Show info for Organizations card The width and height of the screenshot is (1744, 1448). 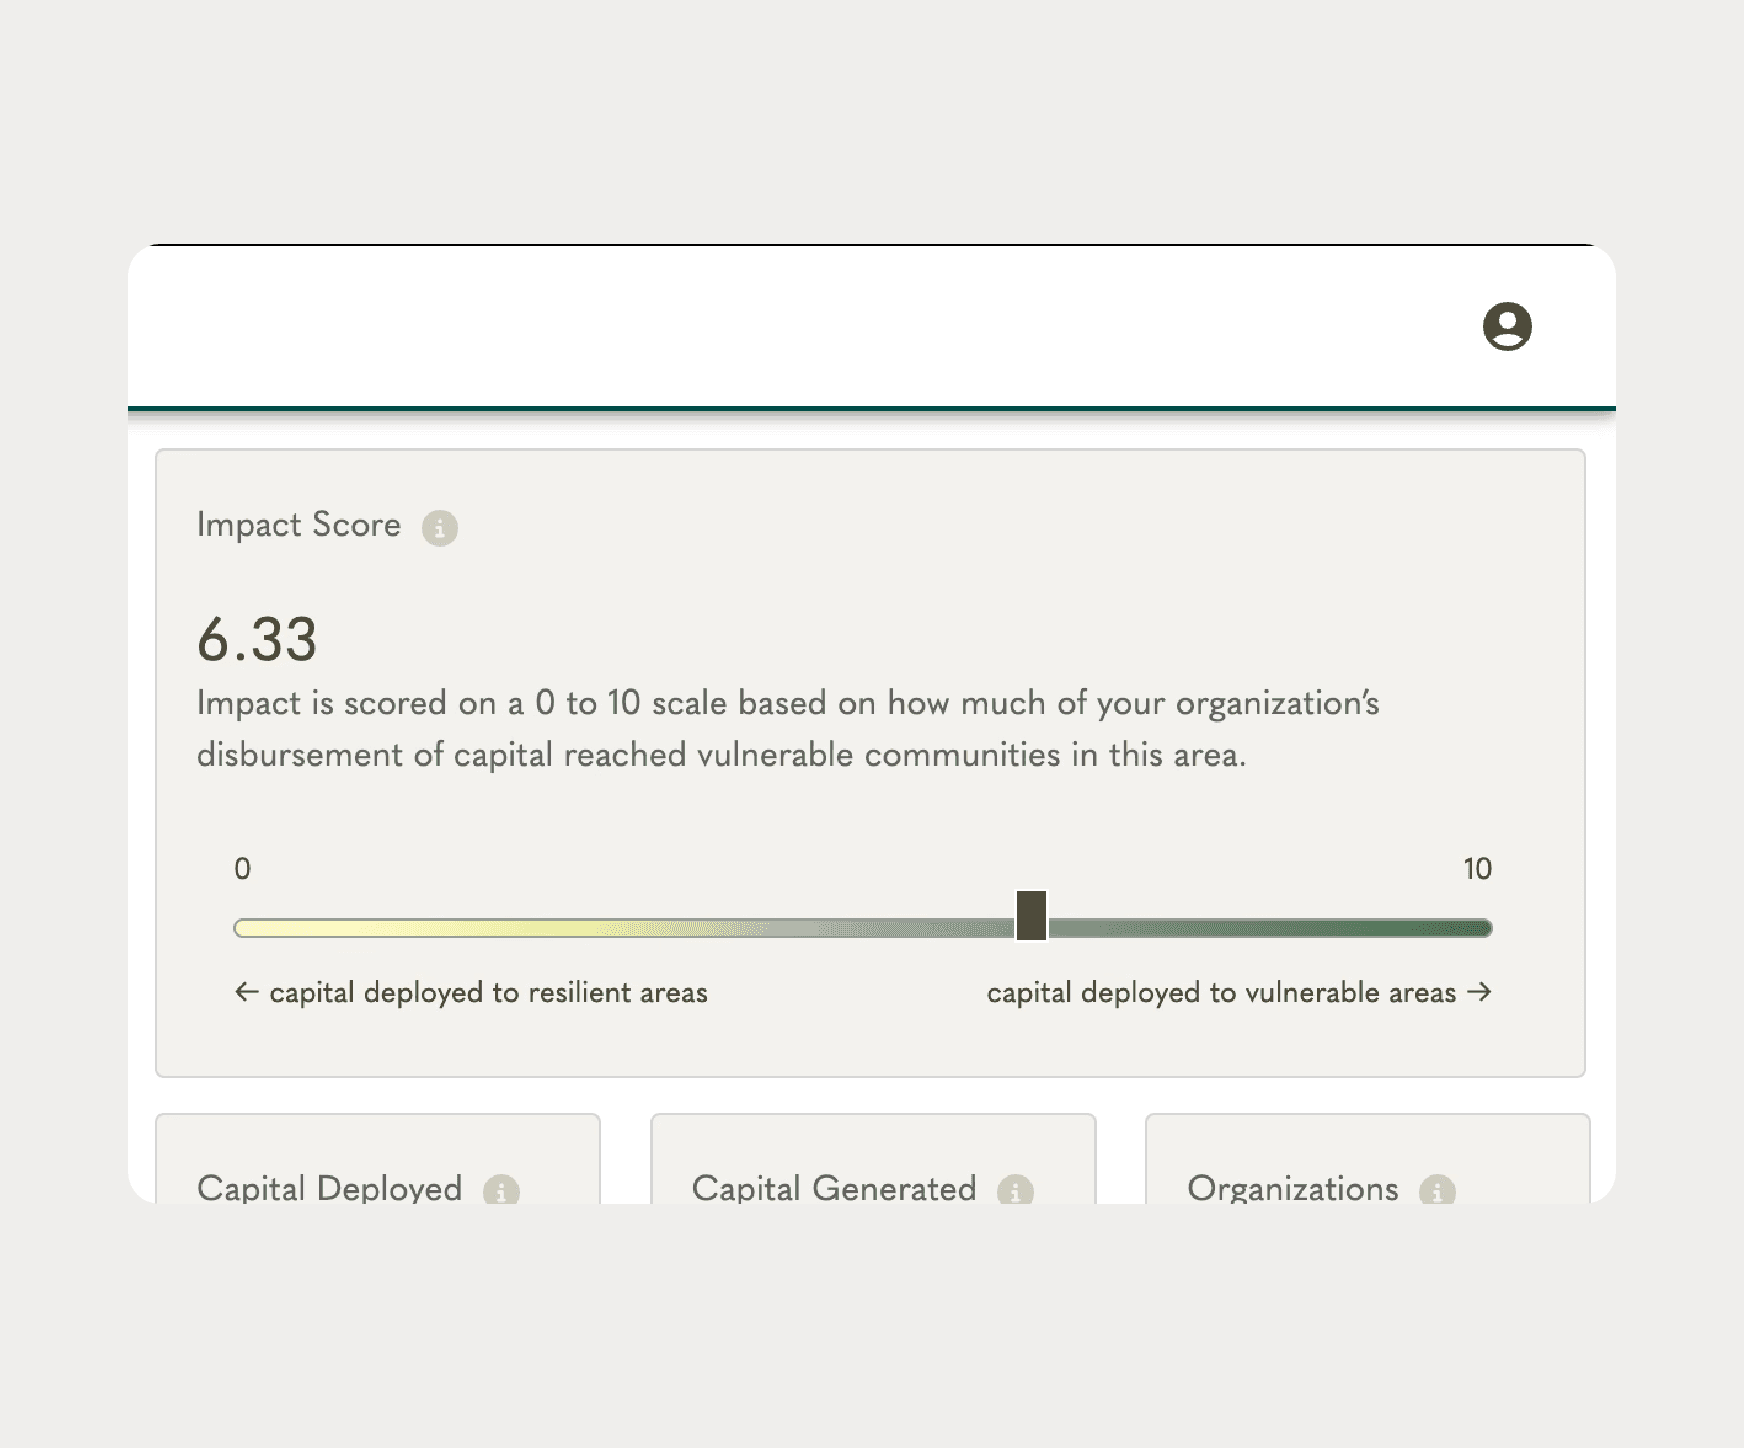[x=1437, y=1190]
